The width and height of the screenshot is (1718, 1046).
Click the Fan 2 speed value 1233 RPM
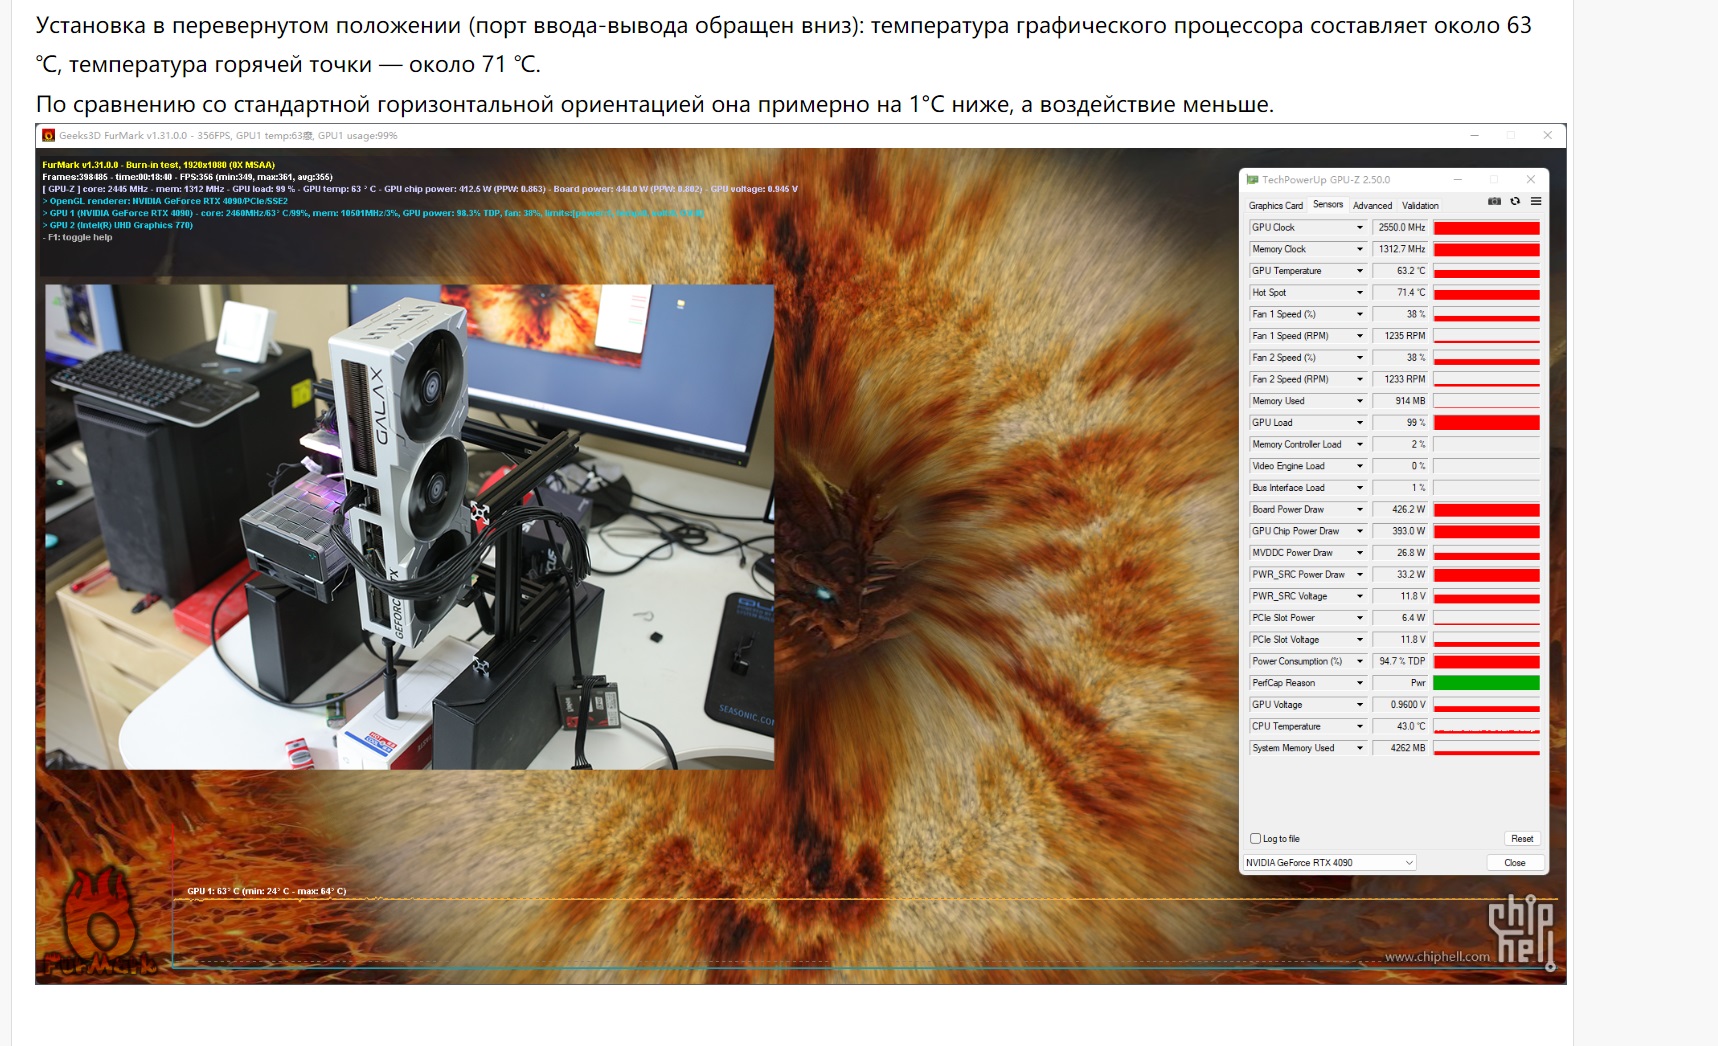pyautogui.click(x=1400, y=380)
